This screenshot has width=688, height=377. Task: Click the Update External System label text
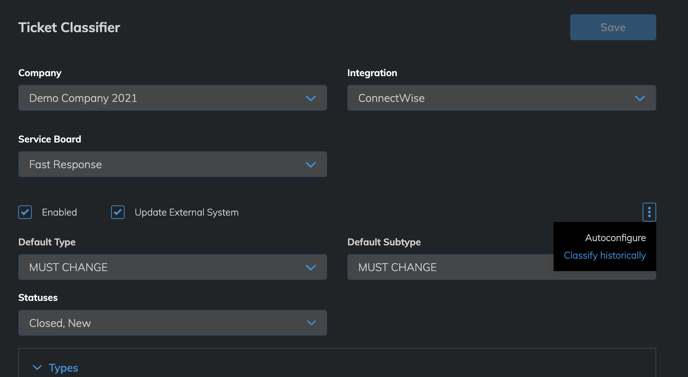click(186, 212)
